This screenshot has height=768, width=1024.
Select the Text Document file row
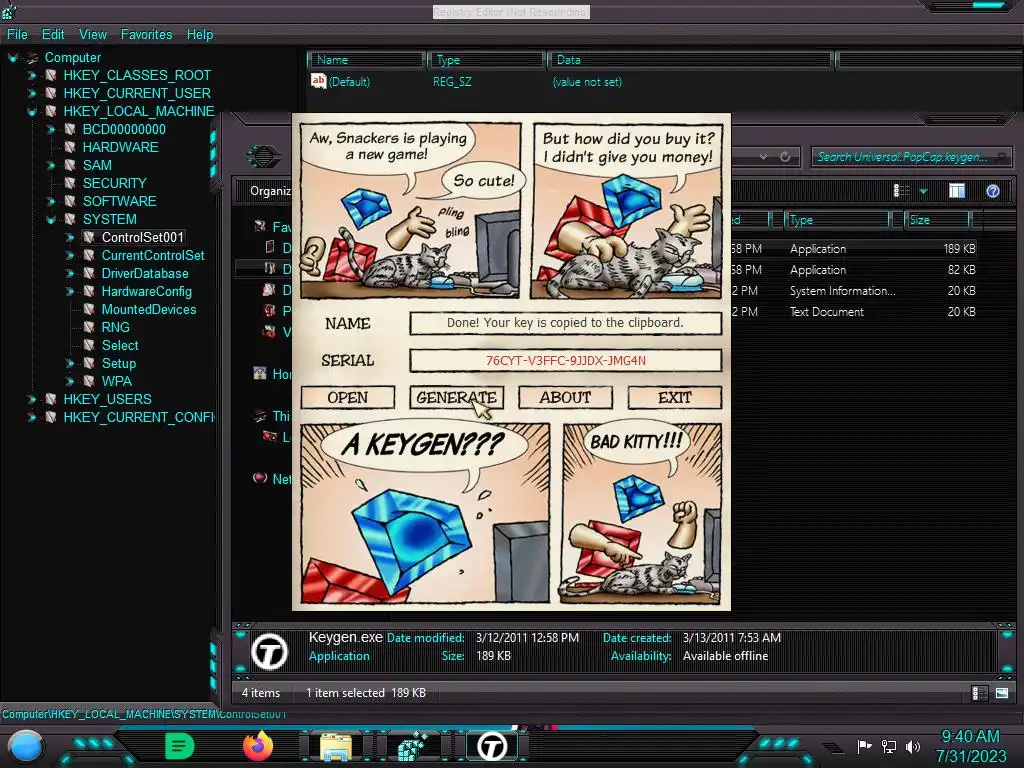(x=854, y=312)
